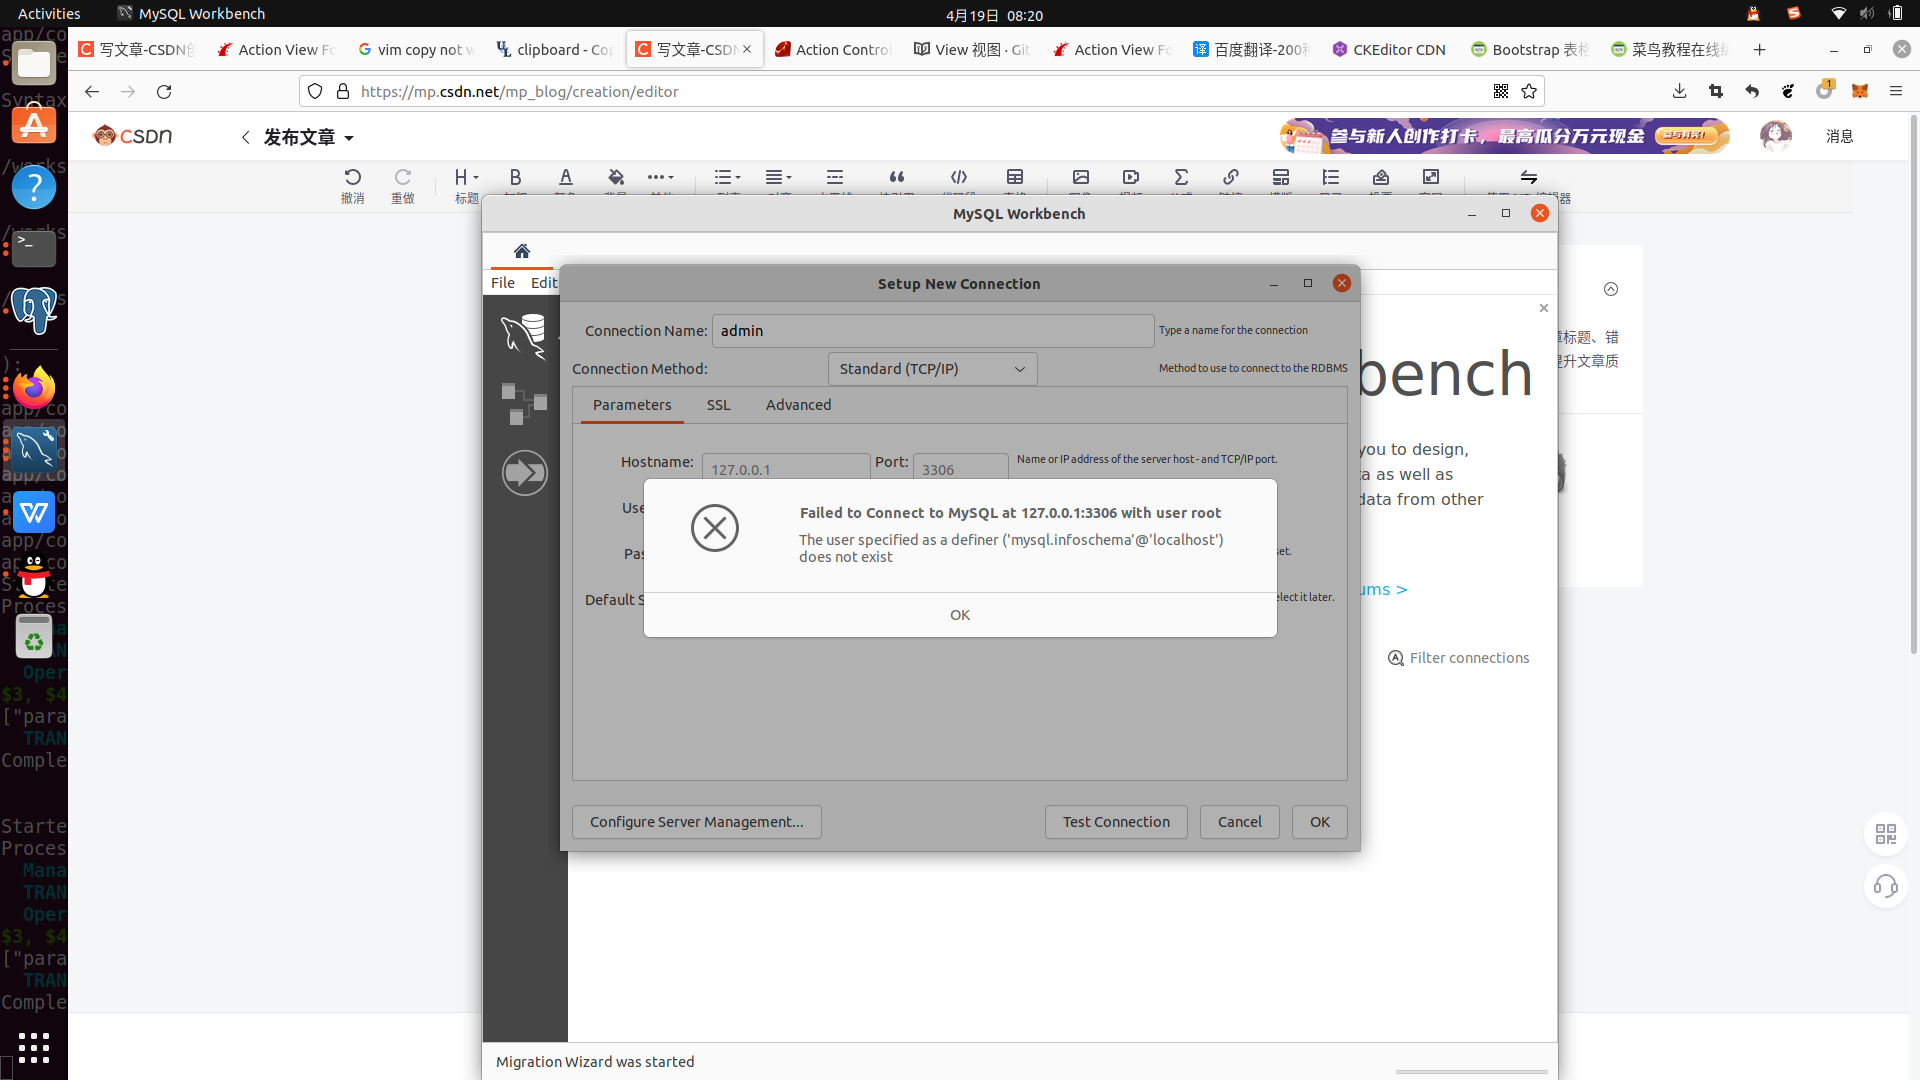Image resolution: width=1920 pixels, height=1080 pixels.
Task: Open the migration wizard arrow icon
Action: 524,472
